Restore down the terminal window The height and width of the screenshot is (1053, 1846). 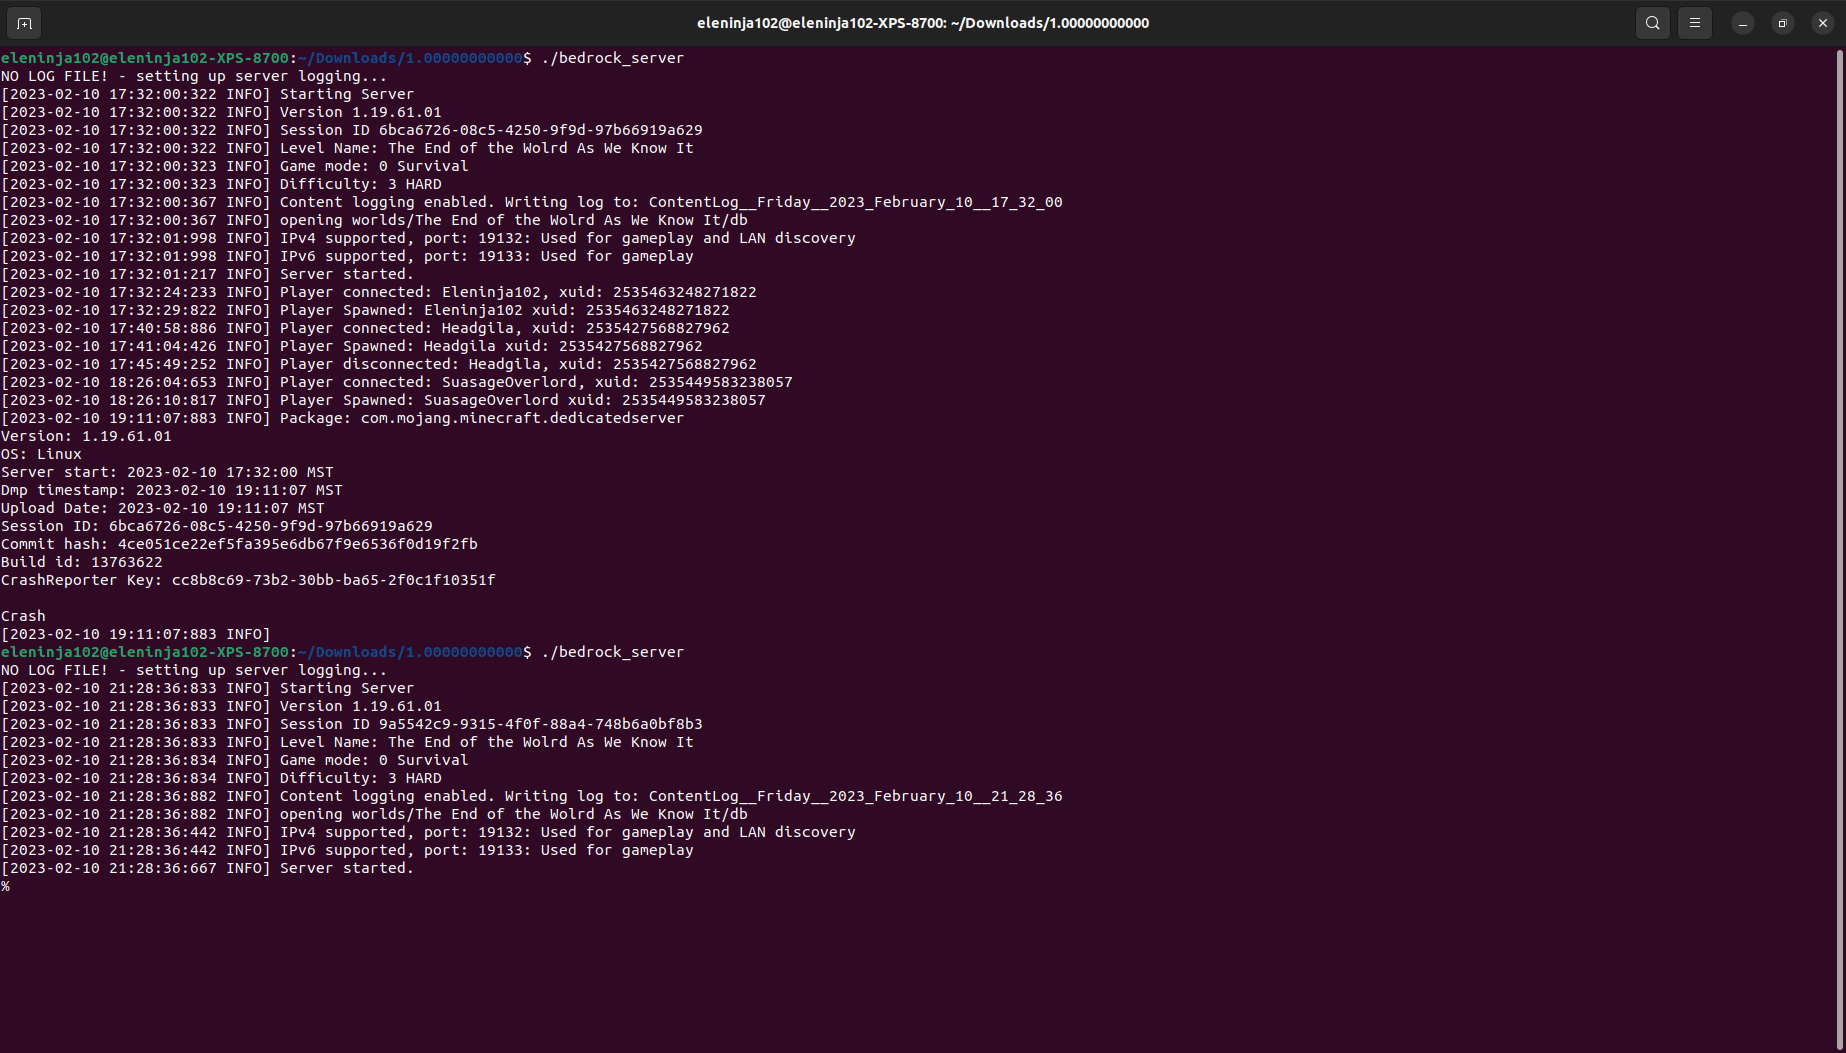1783,23
